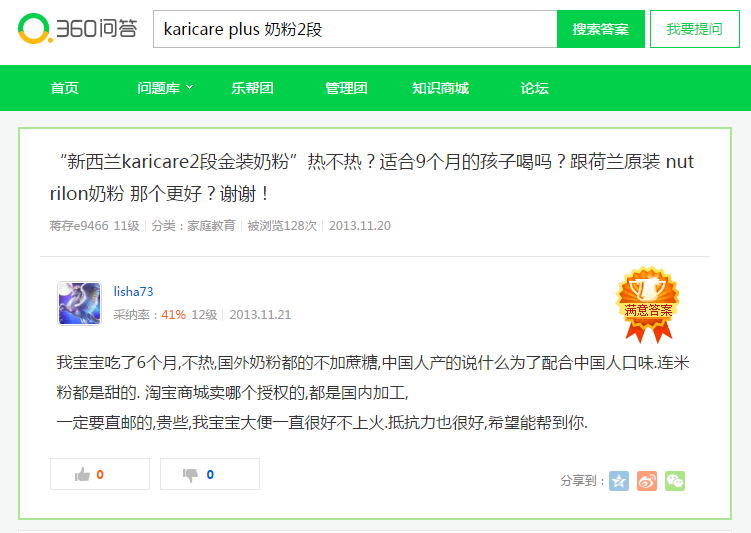Share answer to WeChat

(675, 481)
